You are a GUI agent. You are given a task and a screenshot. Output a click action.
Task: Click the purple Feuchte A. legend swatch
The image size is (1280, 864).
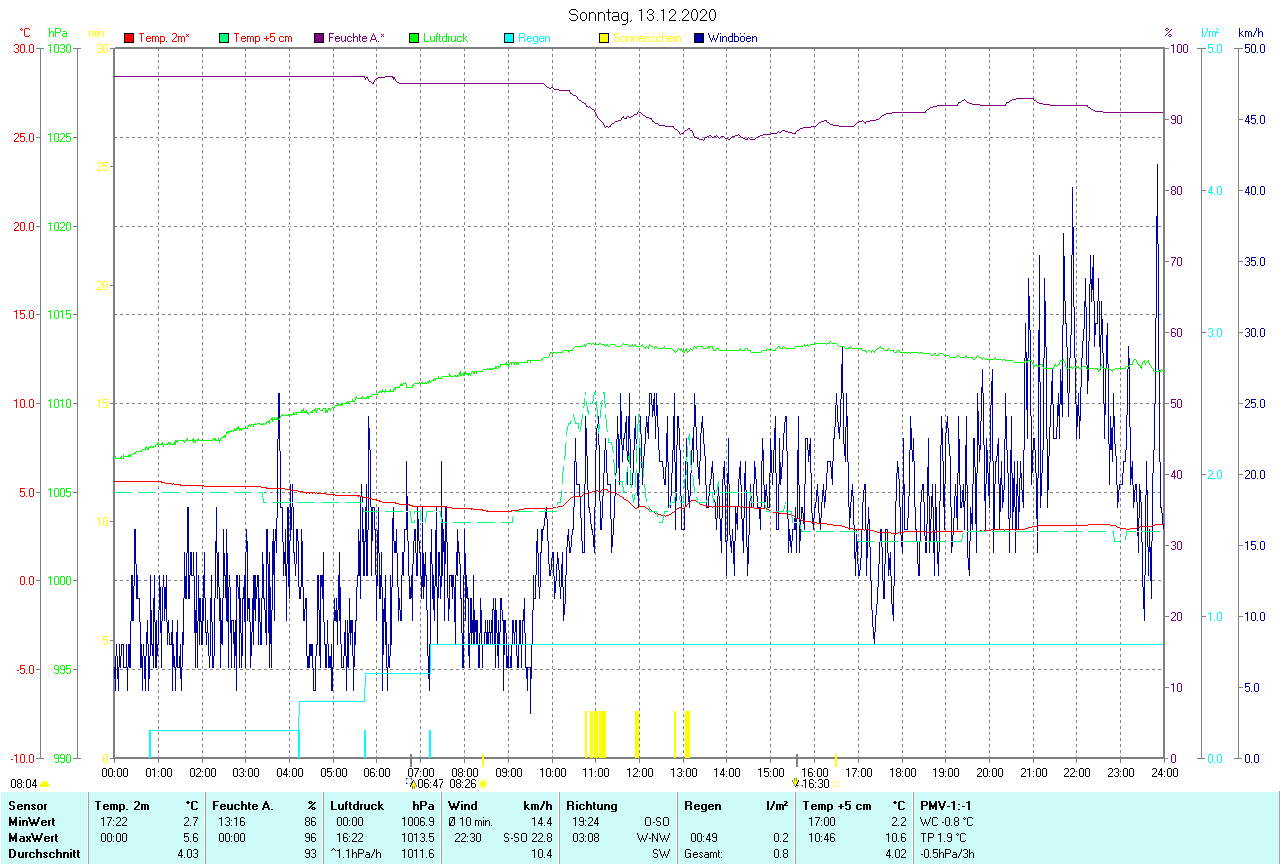tap(319, 38)
